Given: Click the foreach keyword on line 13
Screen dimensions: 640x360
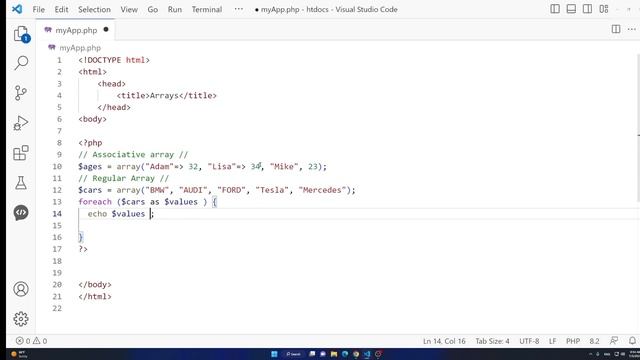Looking at the screenshot, I should click(95, 202).
